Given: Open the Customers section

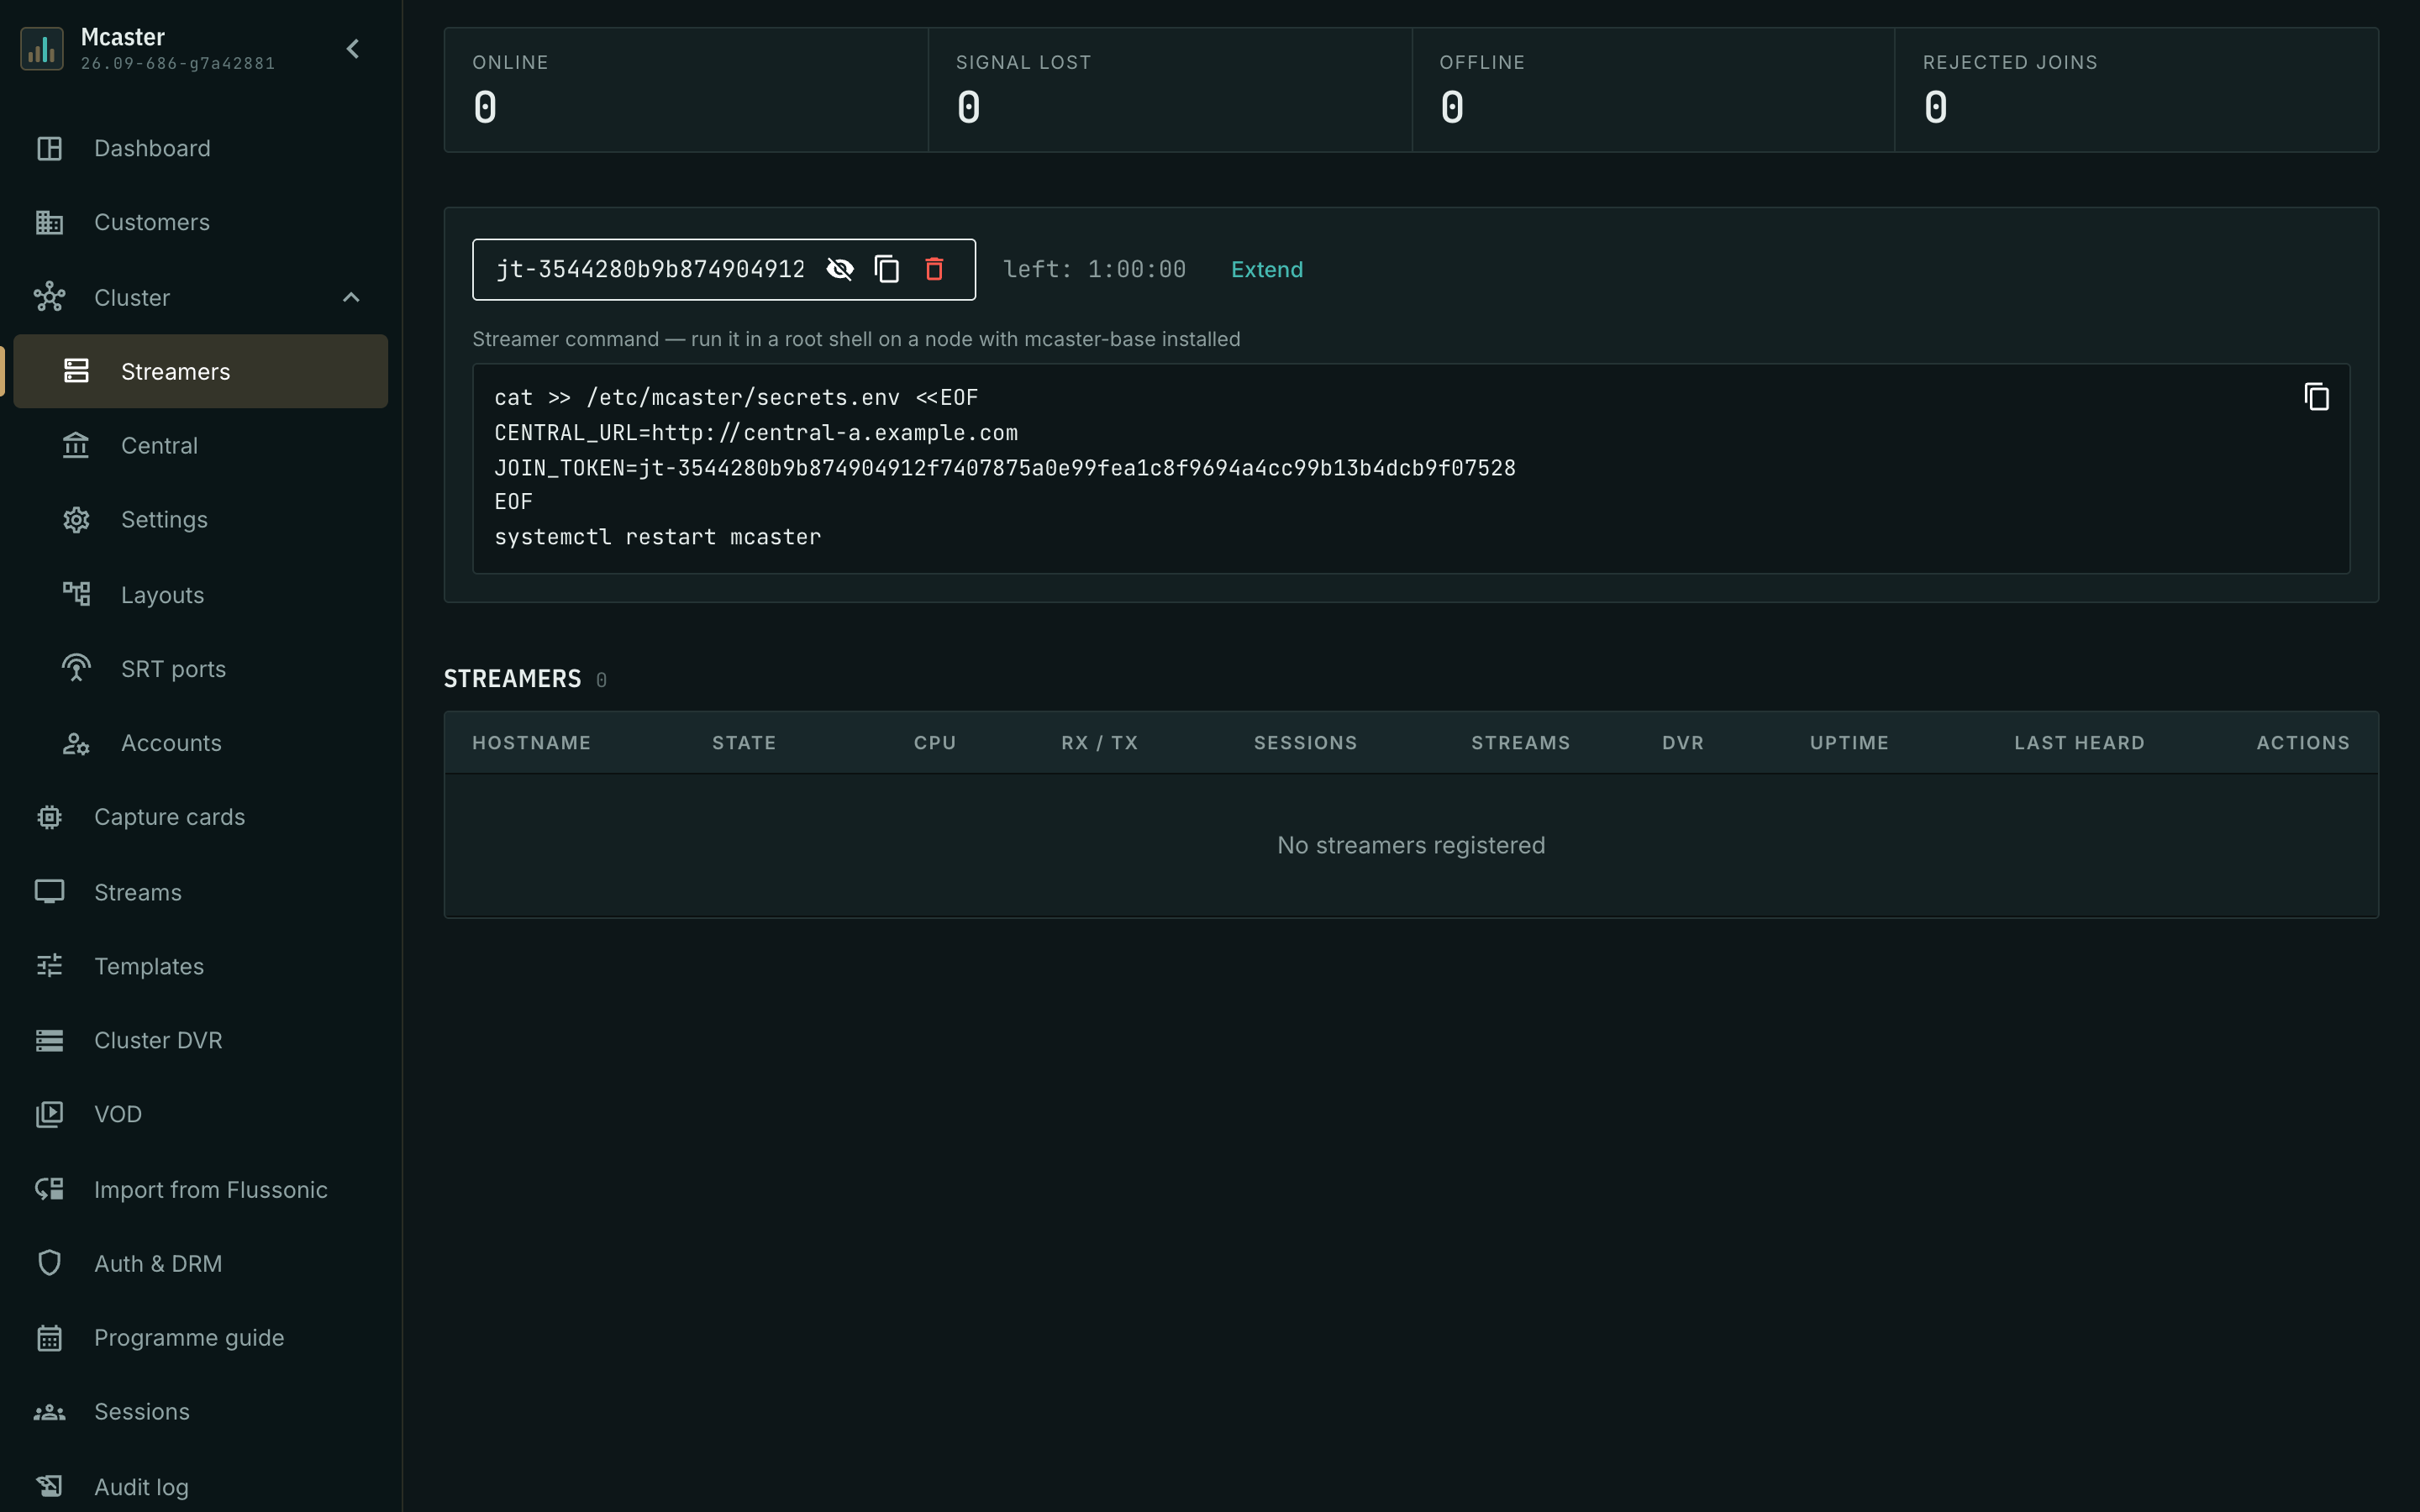Looking at the screenshot, I should (201, 222).
